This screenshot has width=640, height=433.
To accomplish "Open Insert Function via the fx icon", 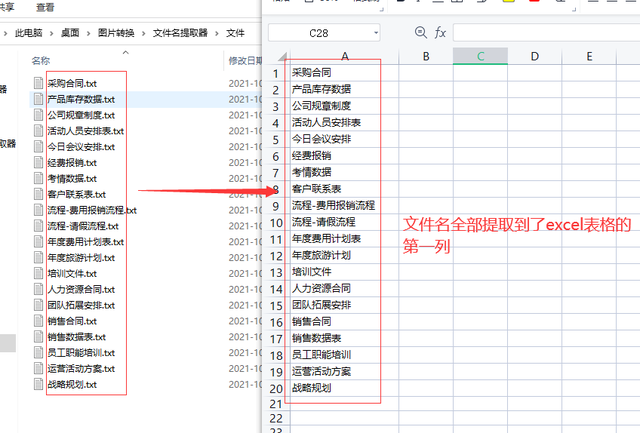I will [440, 33].
